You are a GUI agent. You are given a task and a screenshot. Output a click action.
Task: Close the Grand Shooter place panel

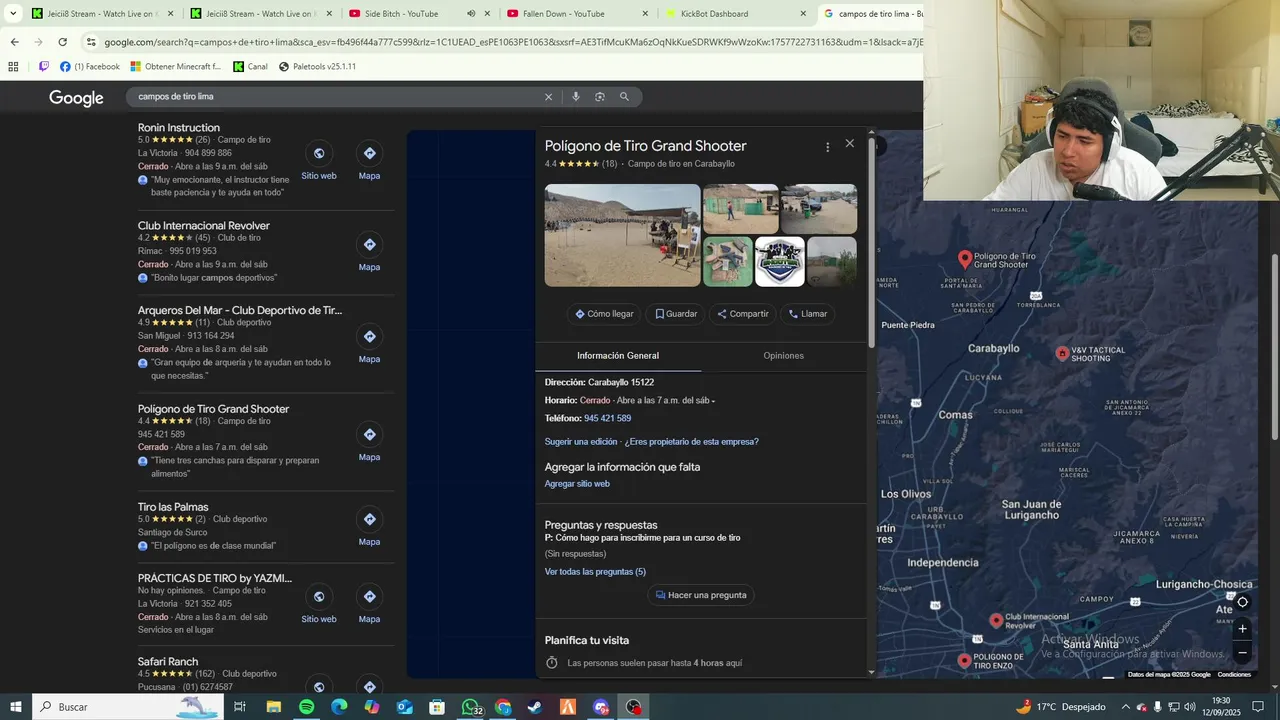tap(850, 144)
